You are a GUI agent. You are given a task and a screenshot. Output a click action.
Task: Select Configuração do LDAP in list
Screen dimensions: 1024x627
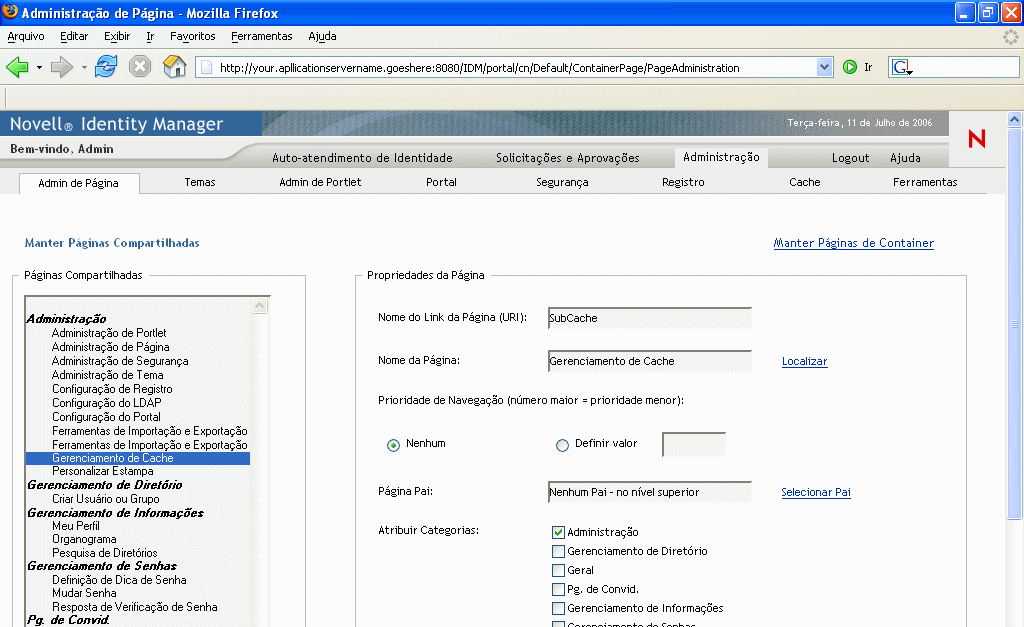click(106, 403)
